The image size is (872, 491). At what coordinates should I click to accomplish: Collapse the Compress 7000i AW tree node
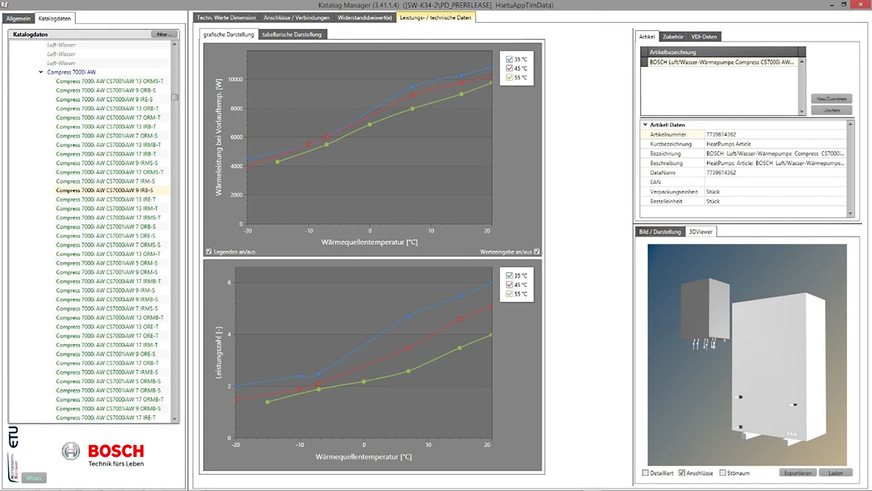click(x=39, y=72)
